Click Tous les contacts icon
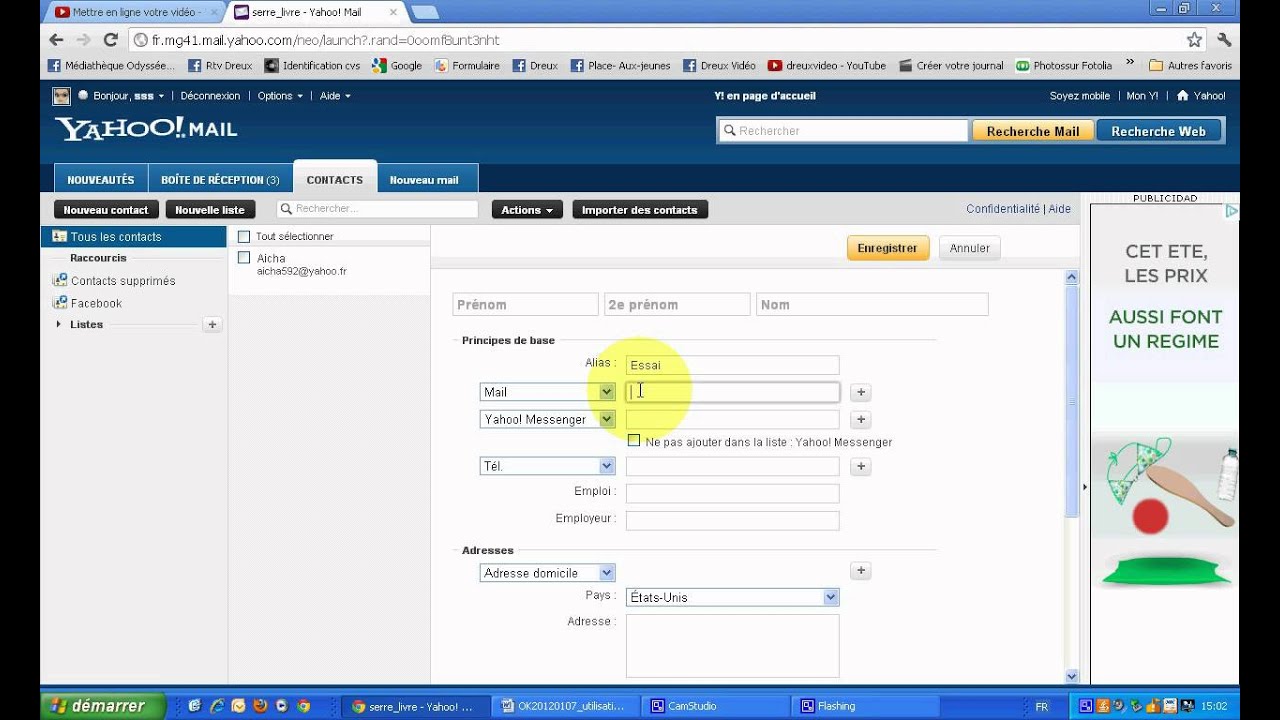Image resolution: width=1280 pixels, height=720 pixels. pyautogui.click(x=59, y=237)
